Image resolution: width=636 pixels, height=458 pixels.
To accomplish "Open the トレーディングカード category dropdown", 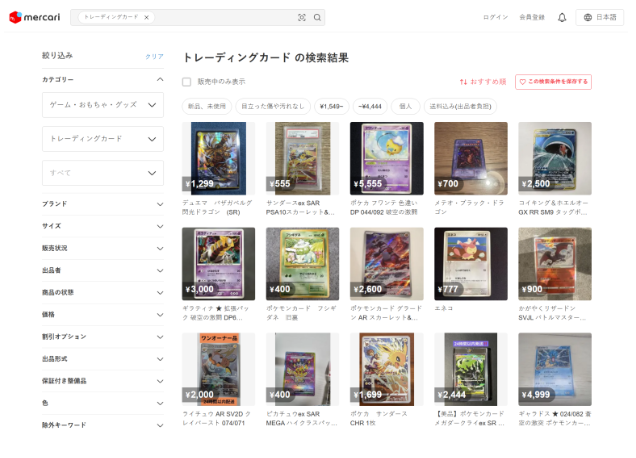I will click(x=103, y=139).
